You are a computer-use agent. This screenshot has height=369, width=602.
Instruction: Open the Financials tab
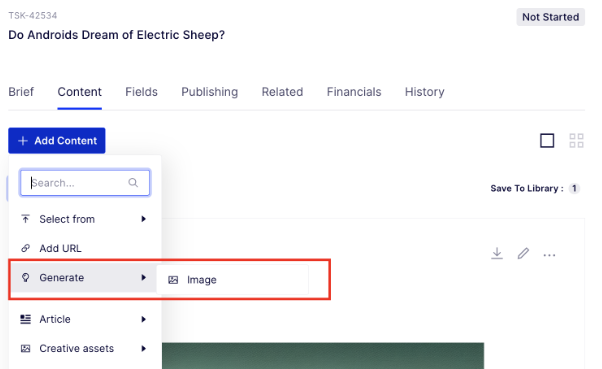(x=354, y=92)
